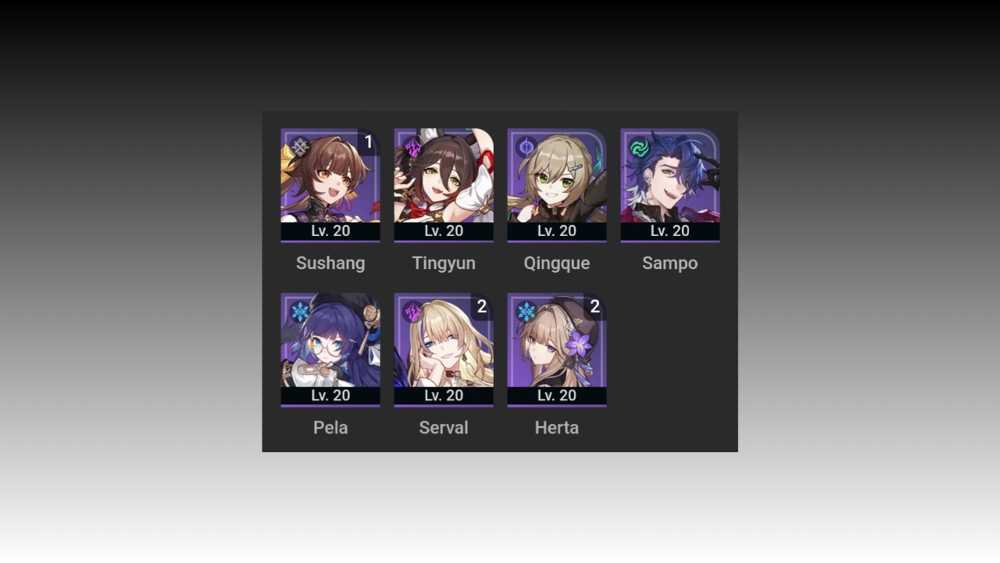Click the Ice element icon on Herta's card
This screenshot has height=563, width=1000.
pos(526,312)
